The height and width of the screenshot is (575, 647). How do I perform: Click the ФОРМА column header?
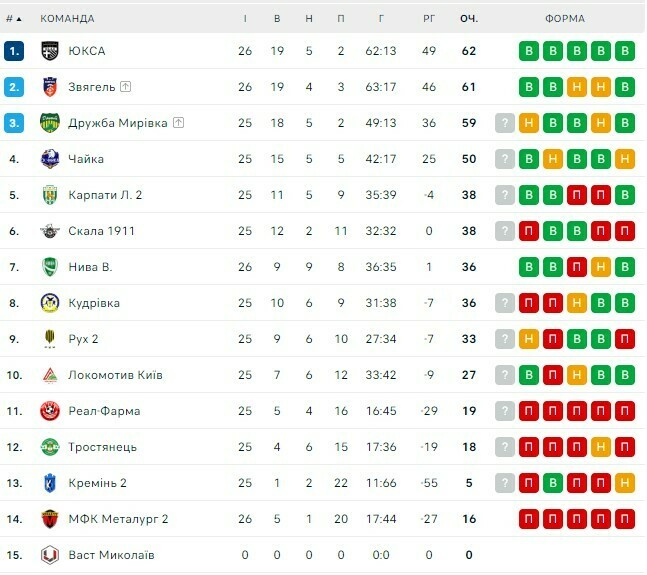point(565,18)
